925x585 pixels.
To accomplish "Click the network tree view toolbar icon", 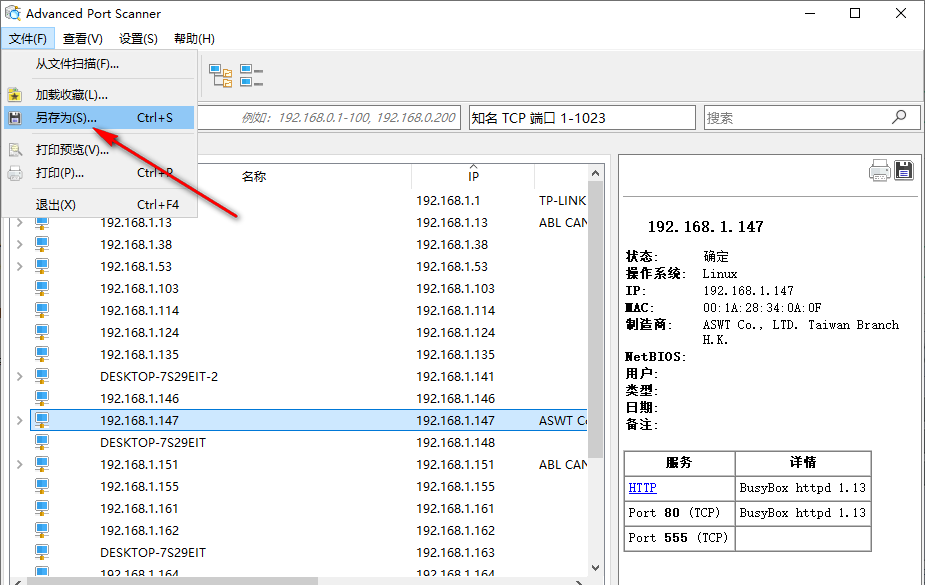I will tap(221, 74).
